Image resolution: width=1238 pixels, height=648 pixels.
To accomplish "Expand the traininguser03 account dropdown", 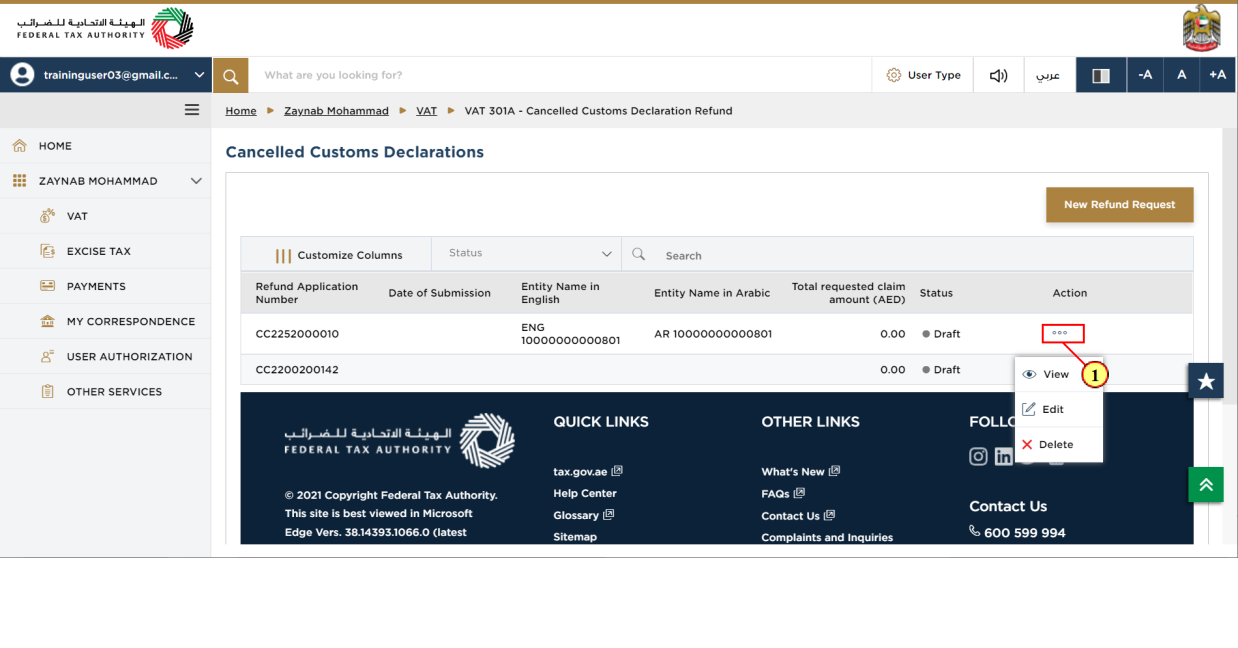I will 199,75.
